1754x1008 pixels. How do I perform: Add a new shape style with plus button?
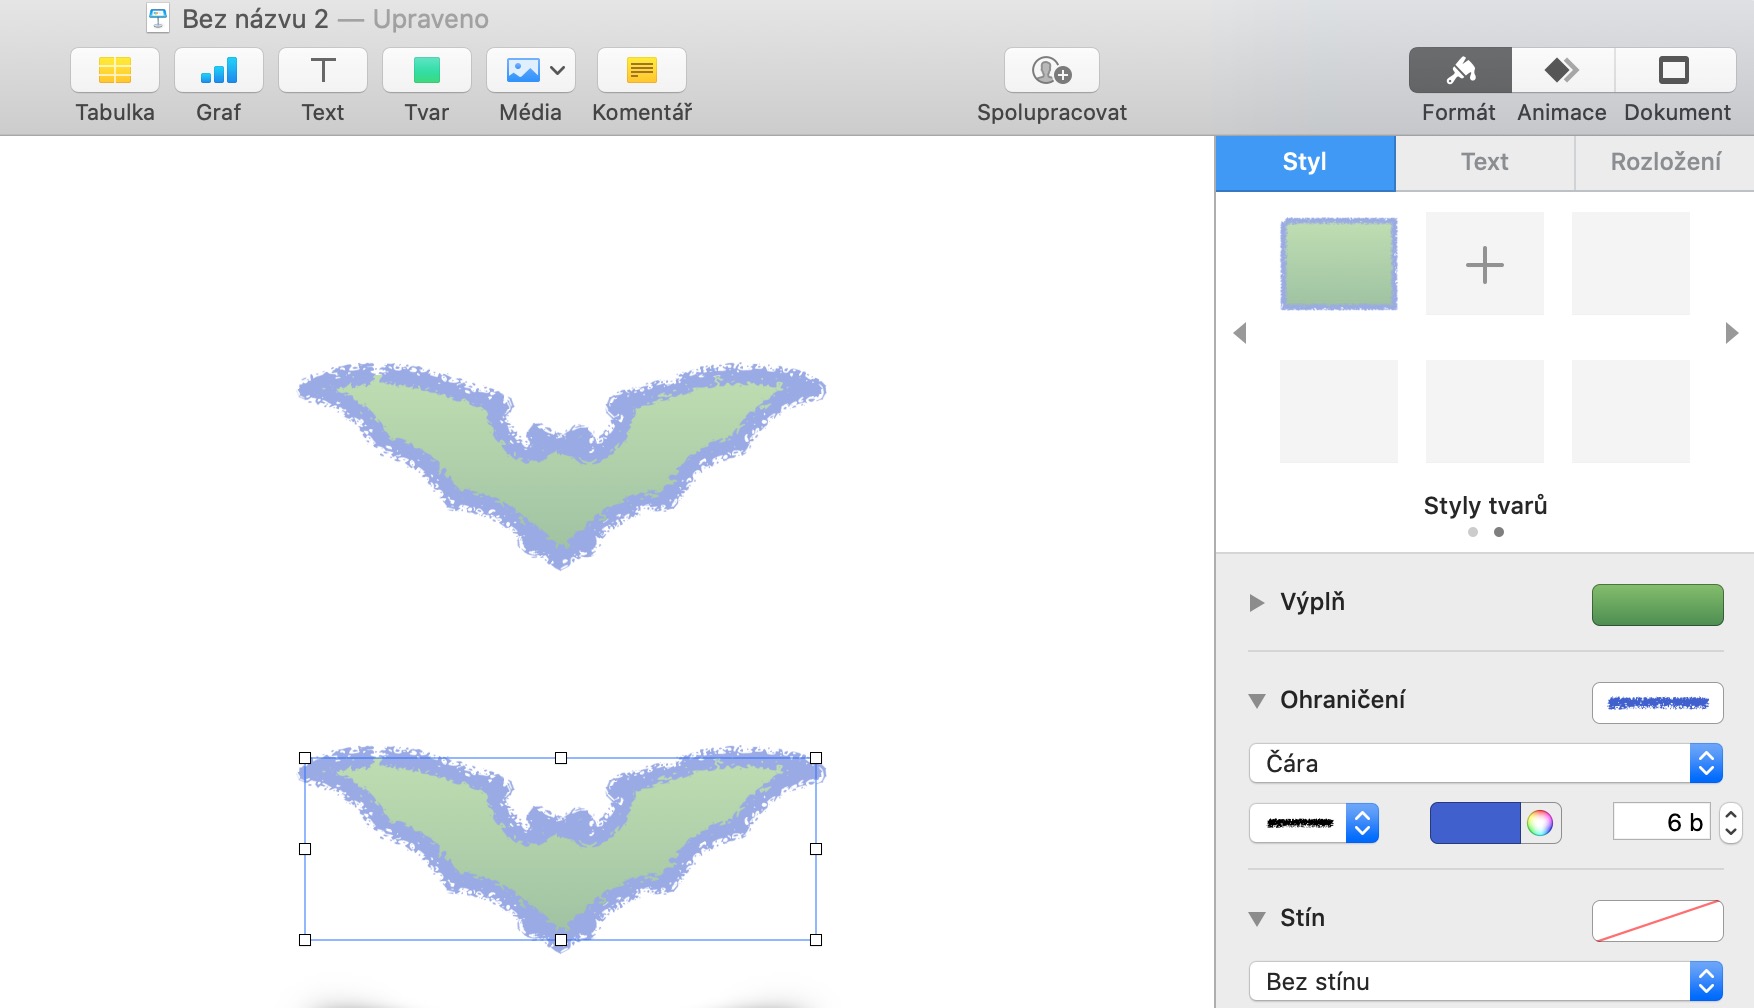tap(1484, 265)
